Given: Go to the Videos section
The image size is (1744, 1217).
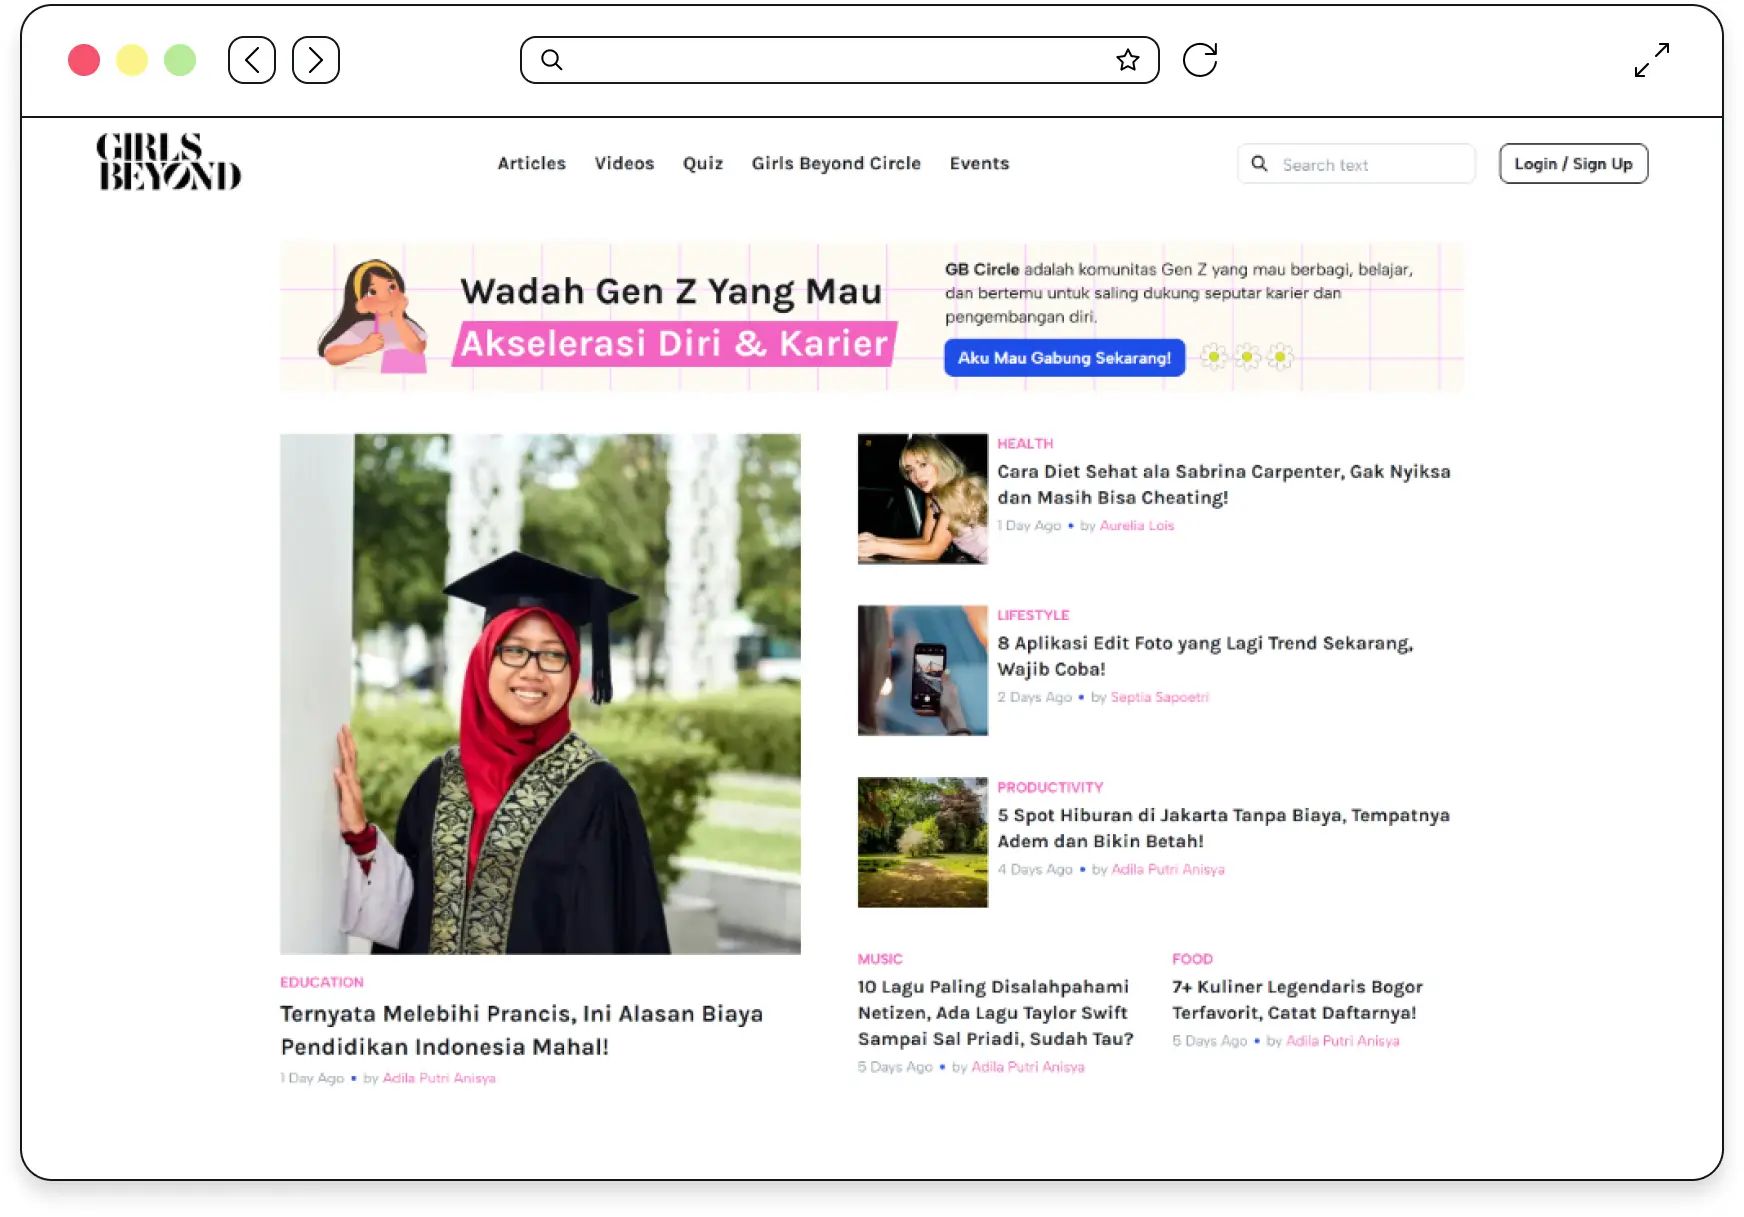Looking at the screenshot, I should point(624,163).
